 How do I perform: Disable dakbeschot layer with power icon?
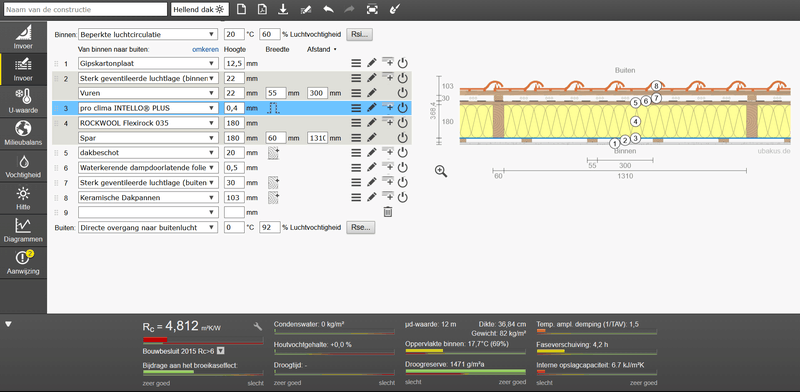tap(403, 153)
